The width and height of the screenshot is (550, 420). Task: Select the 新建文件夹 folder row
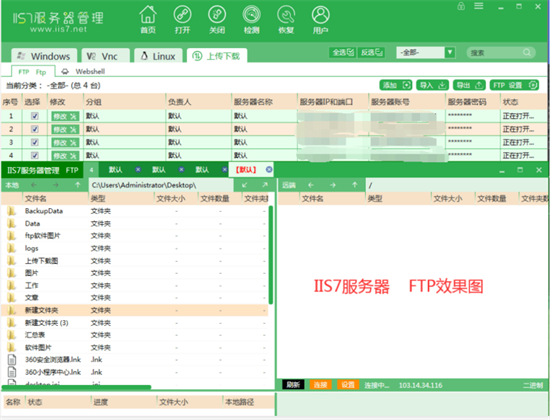pyautogui.click(x=135, y=310)
